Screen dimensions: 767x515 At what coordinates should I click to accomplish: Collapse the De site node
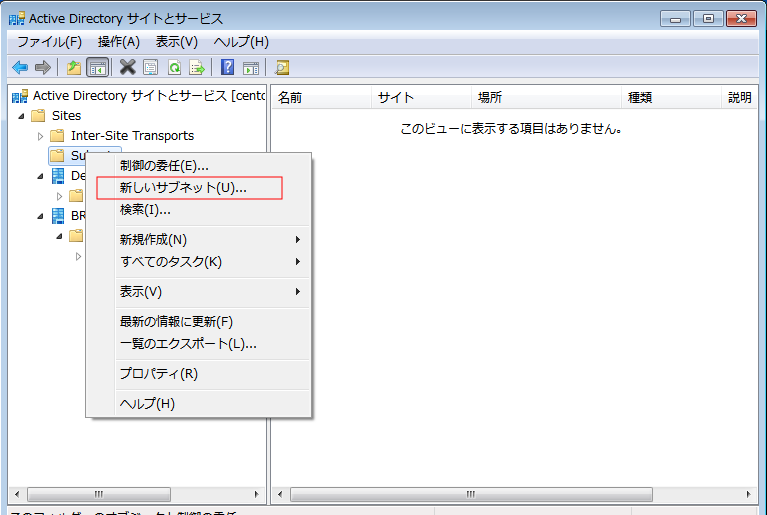pos(41,176)
